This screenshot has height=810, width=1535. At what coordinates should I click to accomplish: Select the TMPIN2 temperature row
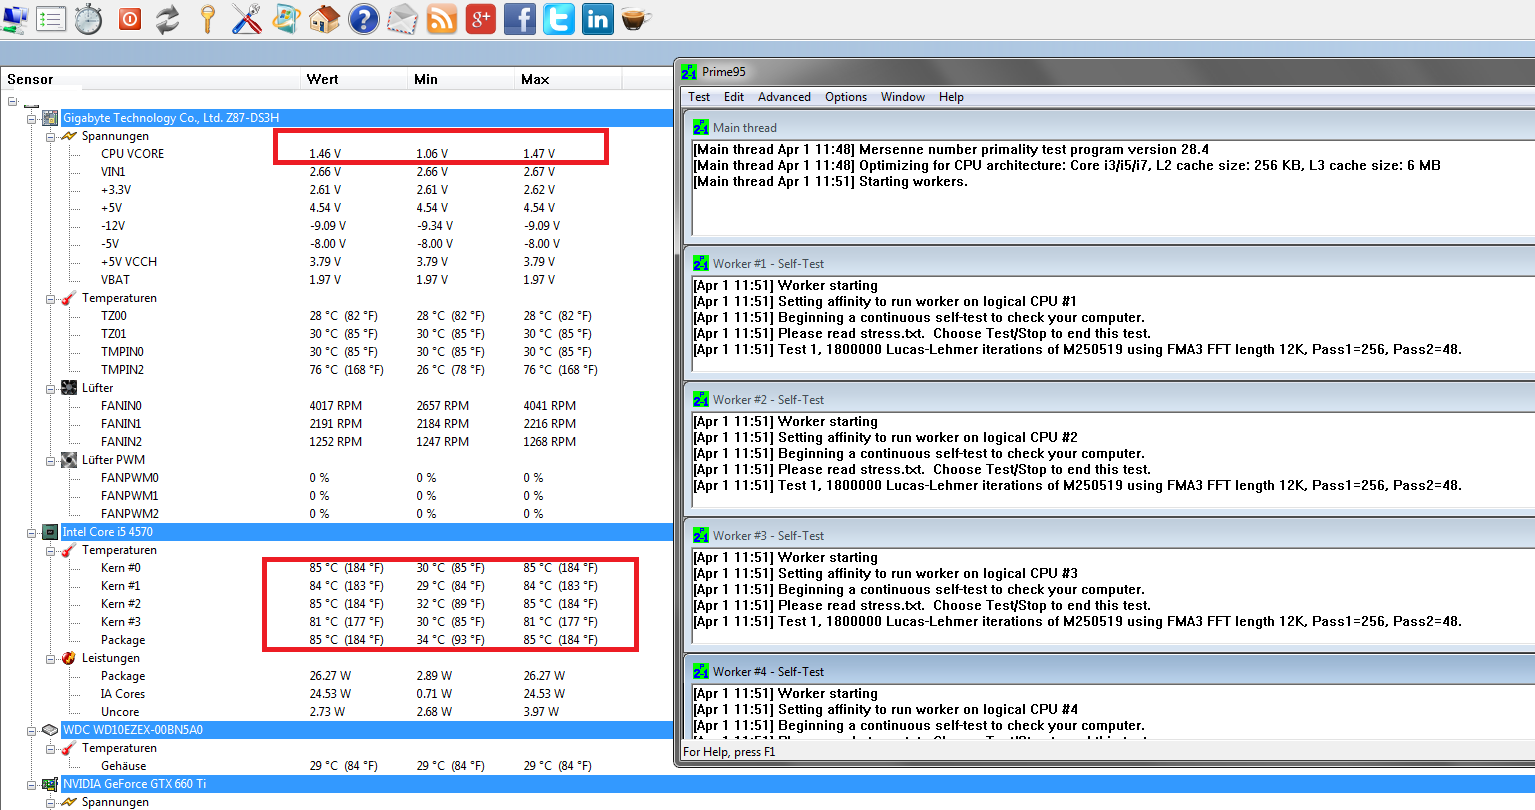pos(337,370)
